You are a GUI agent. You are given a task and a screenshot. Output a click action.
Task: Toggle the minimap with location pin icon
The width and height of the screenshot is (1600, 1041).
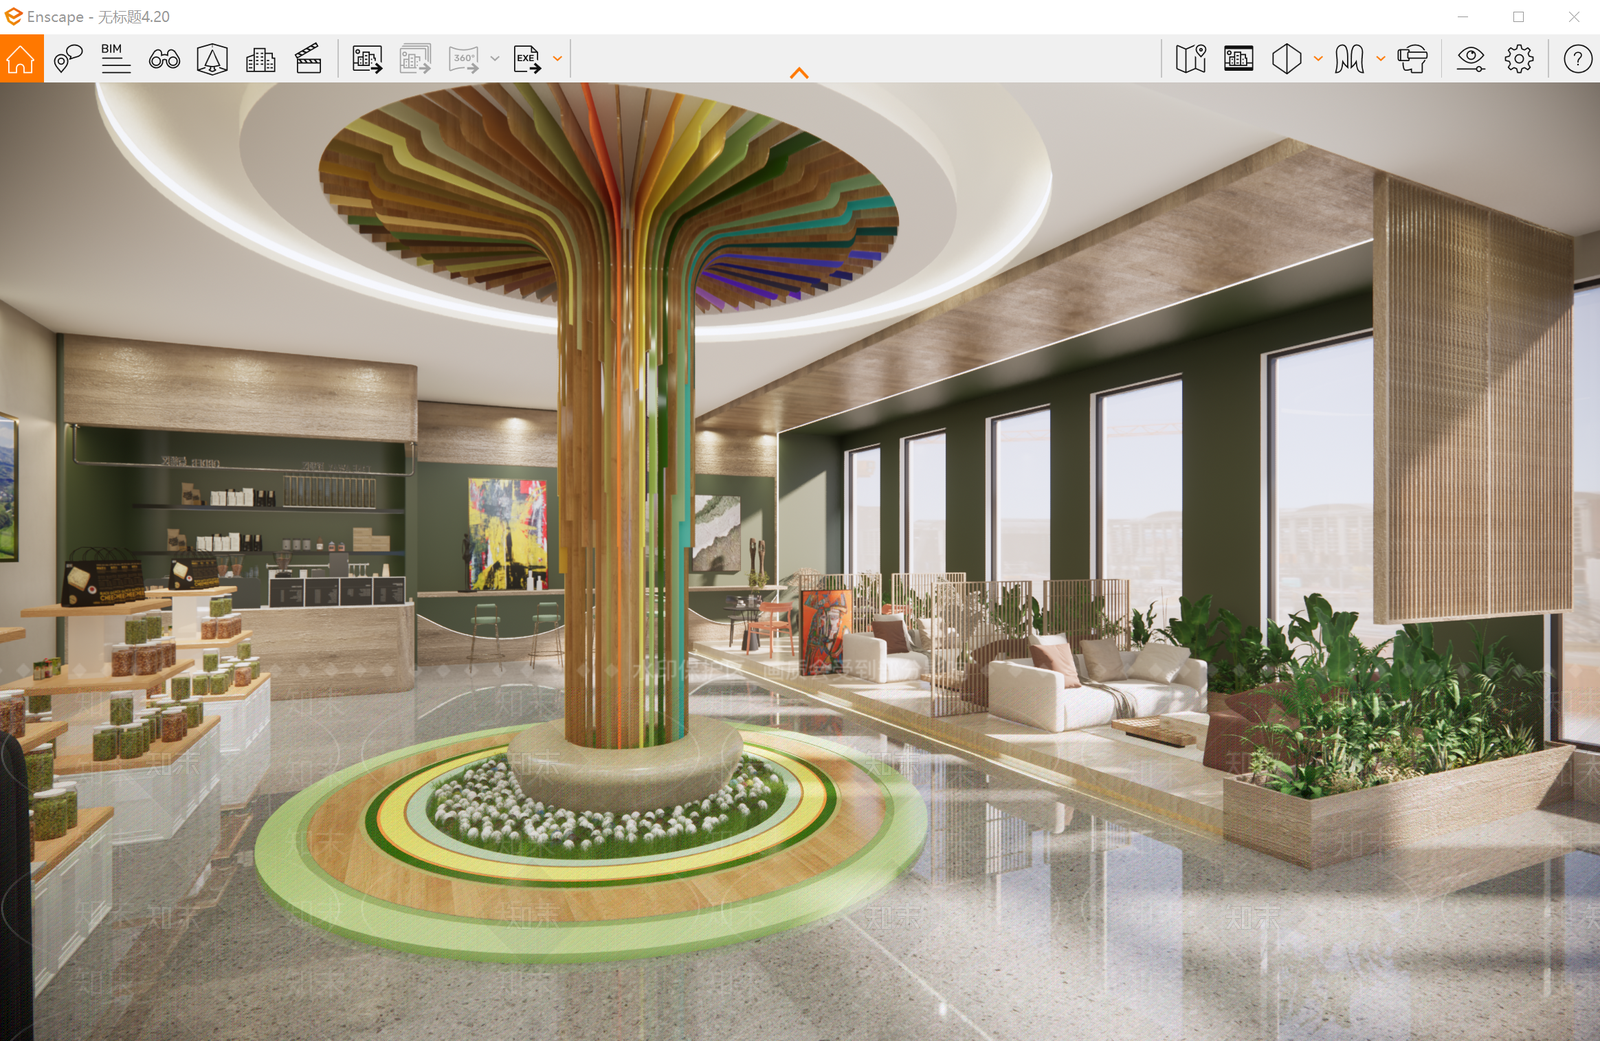(x=1191, y=59)
